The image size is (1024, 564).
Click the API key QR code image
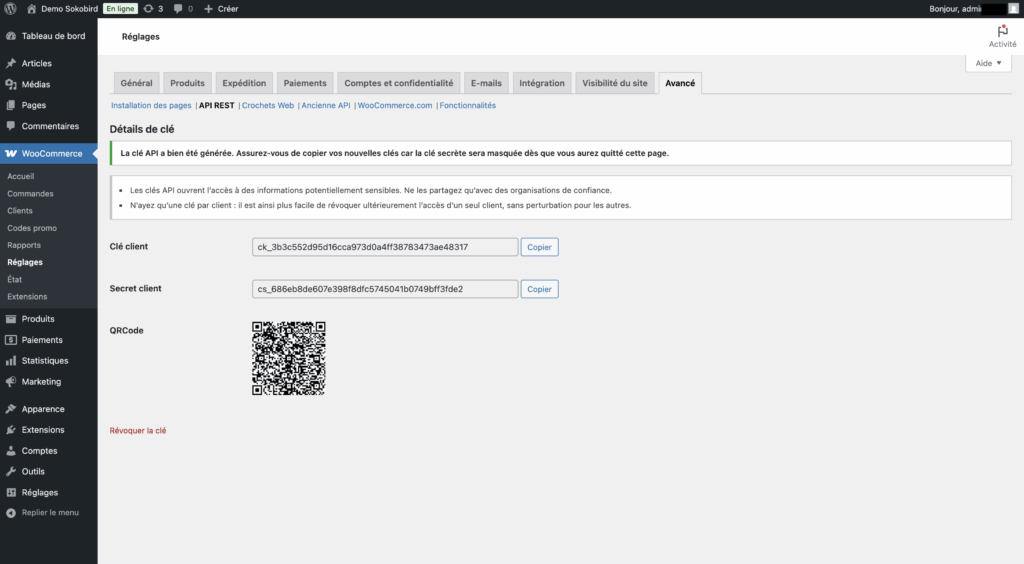tap(289, 358)
